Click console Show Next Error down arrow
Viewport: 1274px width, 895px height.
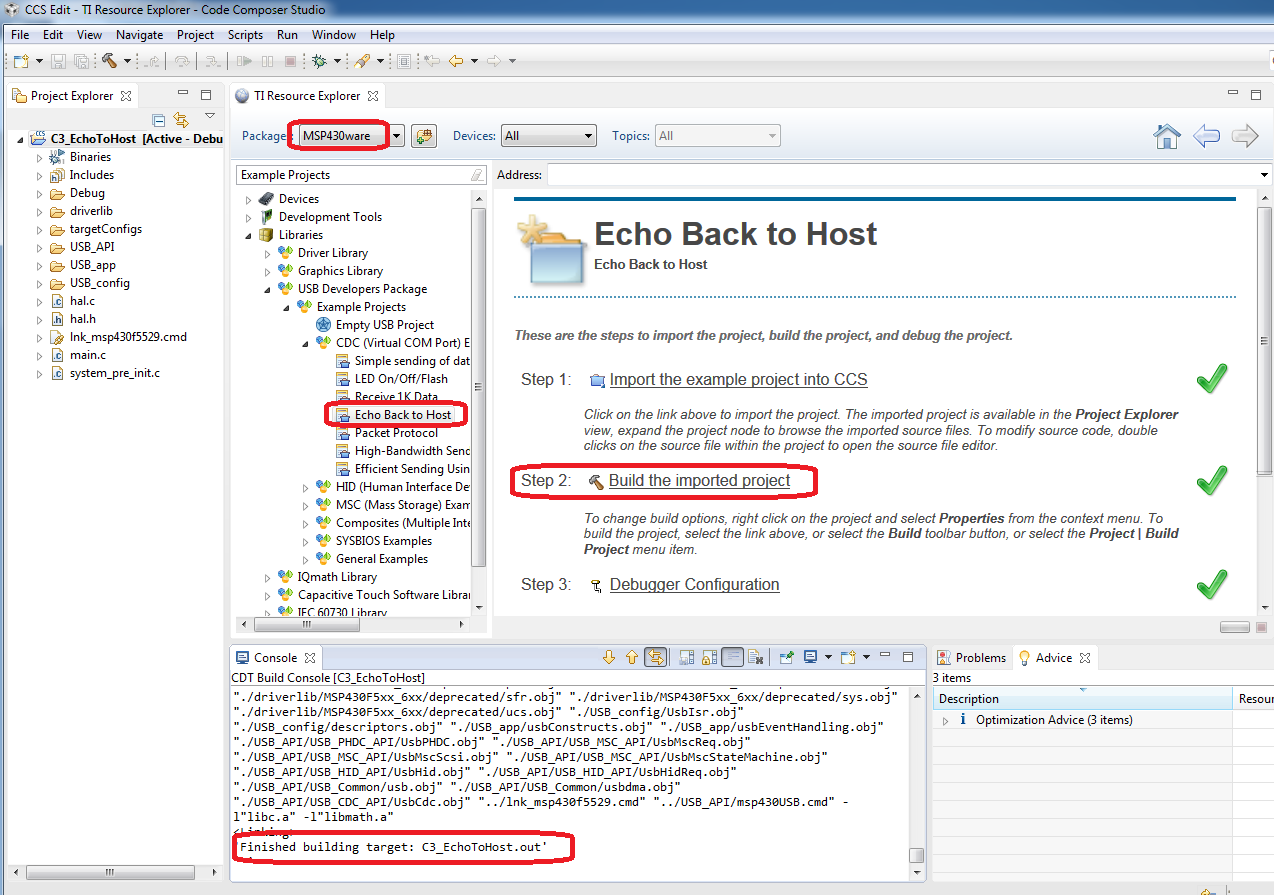(609, 658)
